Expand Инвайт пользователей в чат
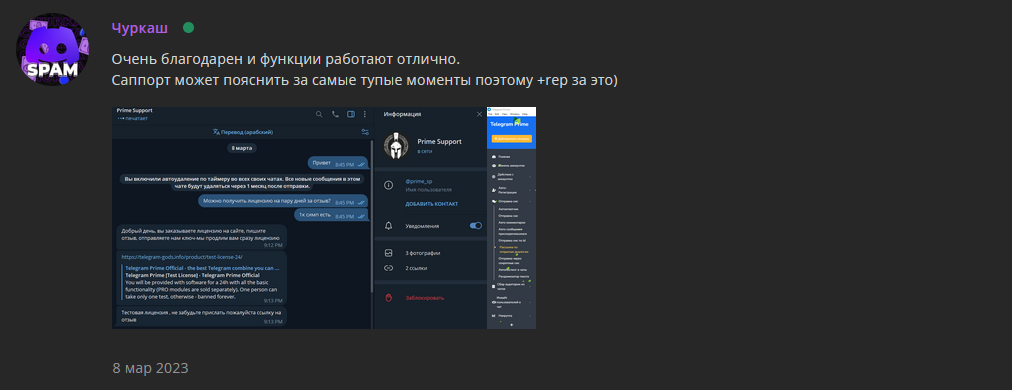 pyautogui.click(x=511, y=302)
